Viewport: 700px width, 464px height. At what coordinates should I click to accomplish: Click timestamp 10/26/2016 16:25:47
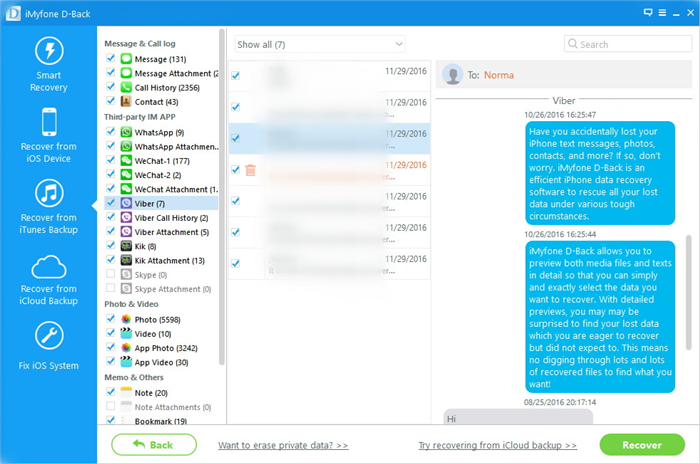[560, 115]
